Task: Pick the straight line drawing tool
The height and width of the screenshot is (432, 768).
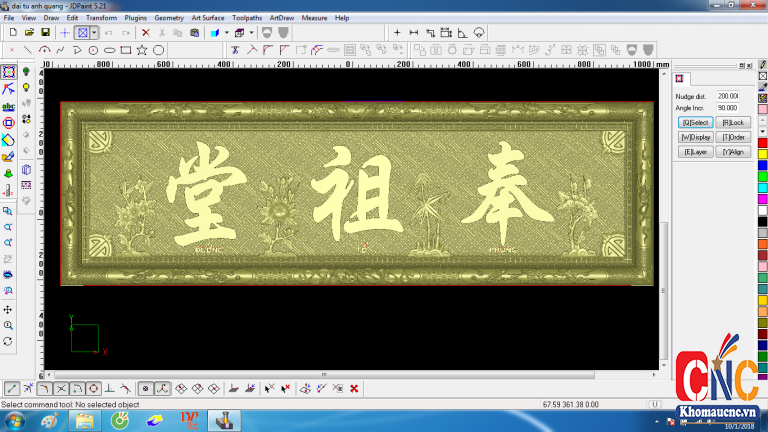Action: (28, 50)
